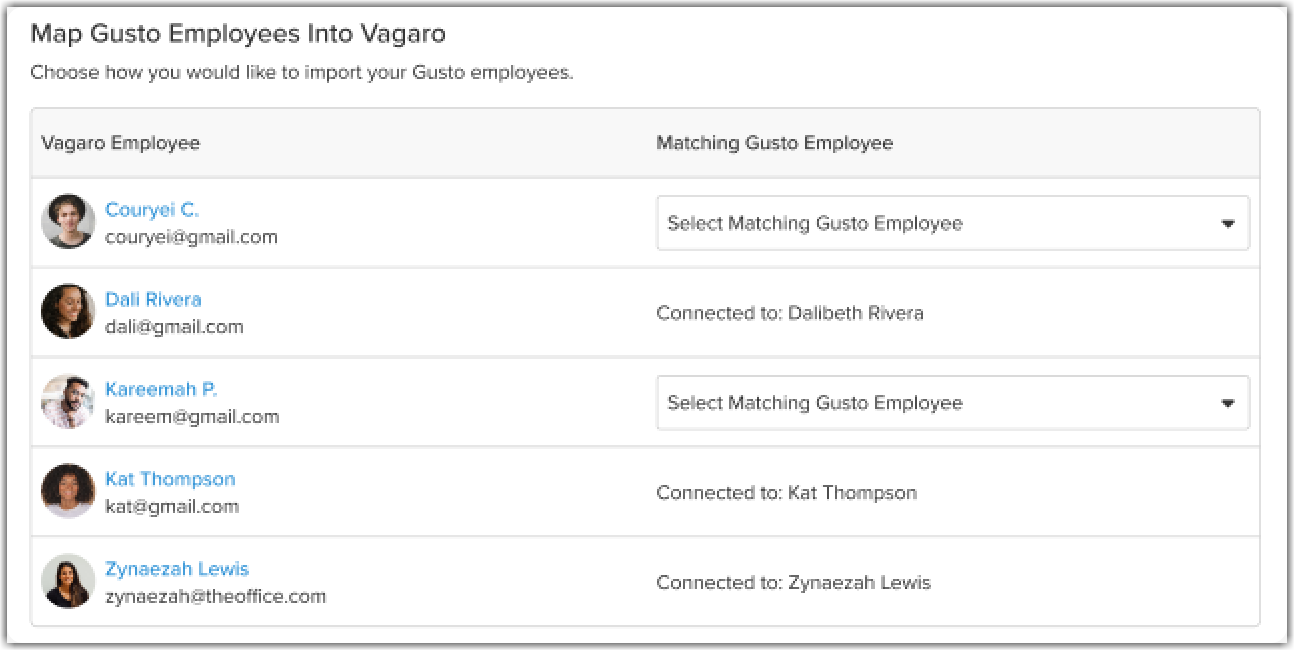The image size is (1295, 651).
Task: Click the Connected to: Dalibeth Rivera text
Action: (x=790, y=312)
